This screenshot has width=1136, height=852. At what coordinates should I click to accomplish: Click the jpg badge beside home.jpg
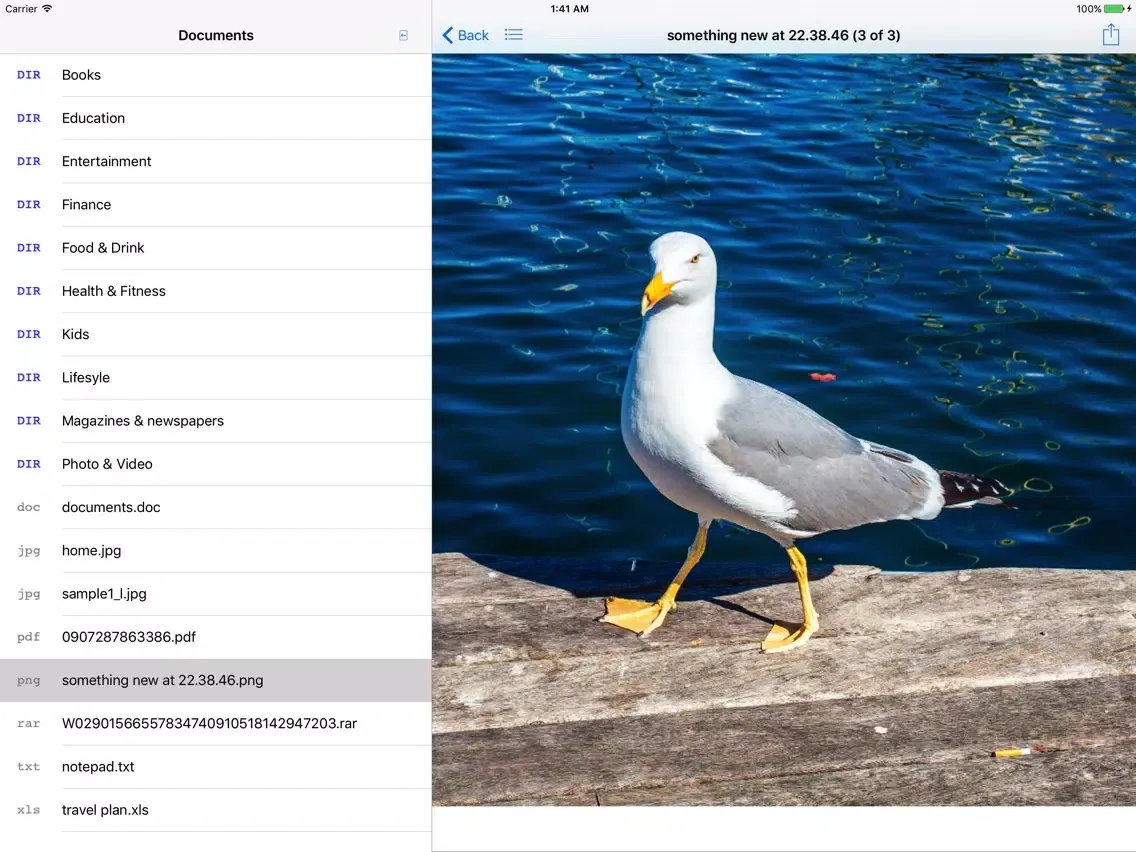click(x=29, y=551)
